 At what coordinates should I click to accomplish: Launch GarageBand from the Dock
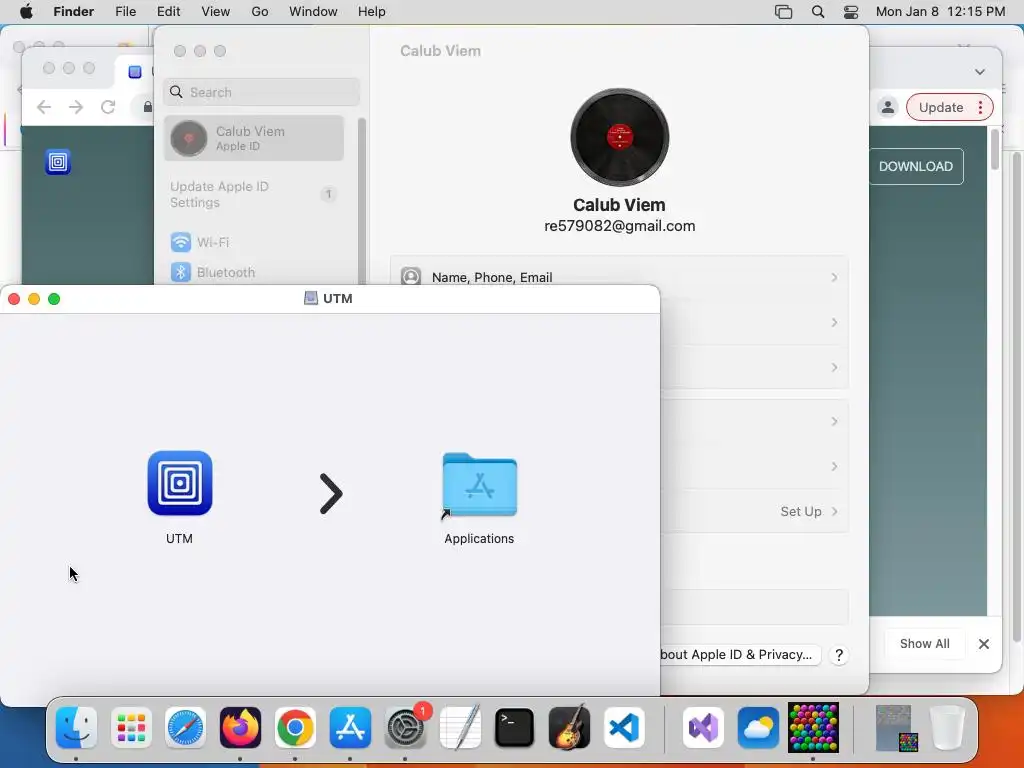[x=569, y=728]
